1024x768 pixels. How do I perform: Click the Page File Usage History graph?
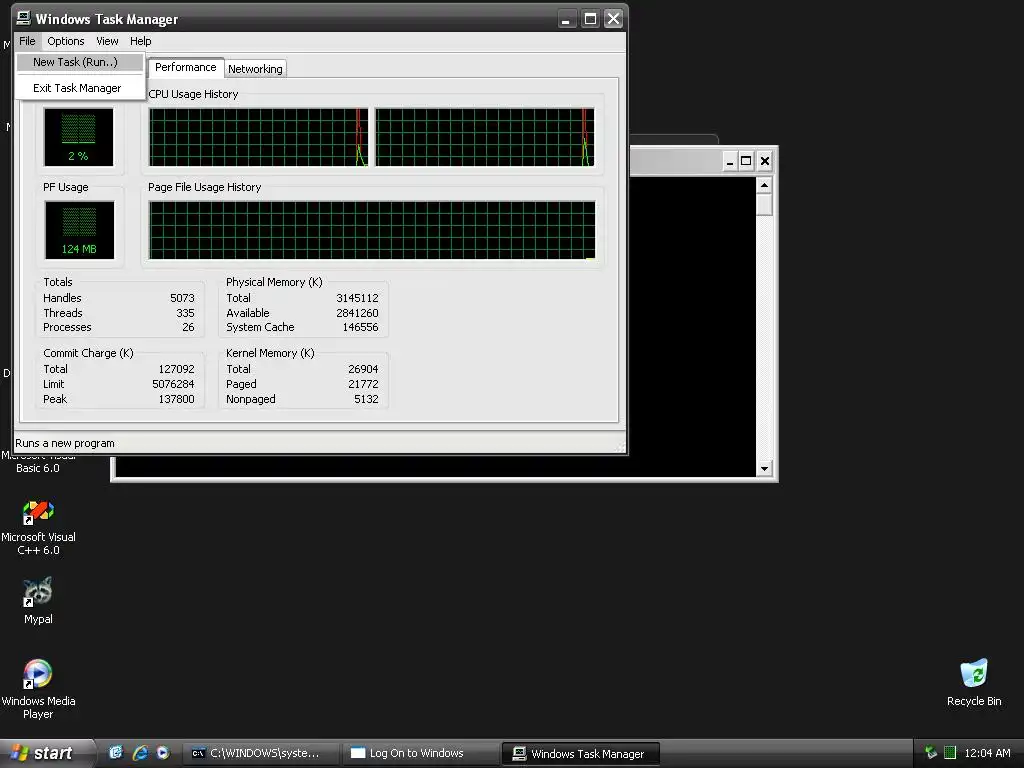pos(372,230)
